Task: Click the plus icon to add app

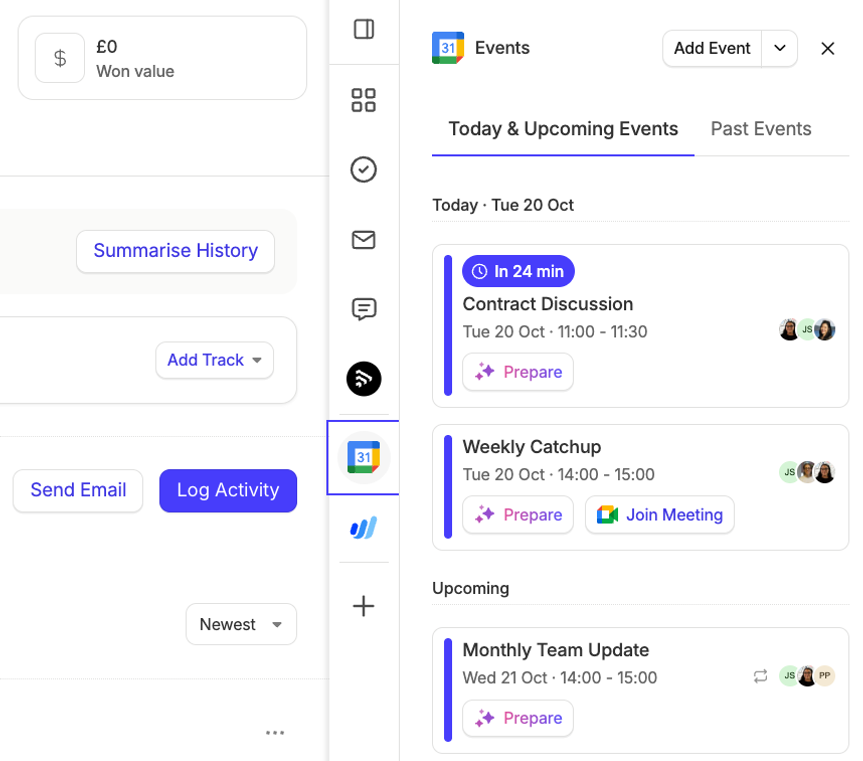Action: [x=363, y=606]
